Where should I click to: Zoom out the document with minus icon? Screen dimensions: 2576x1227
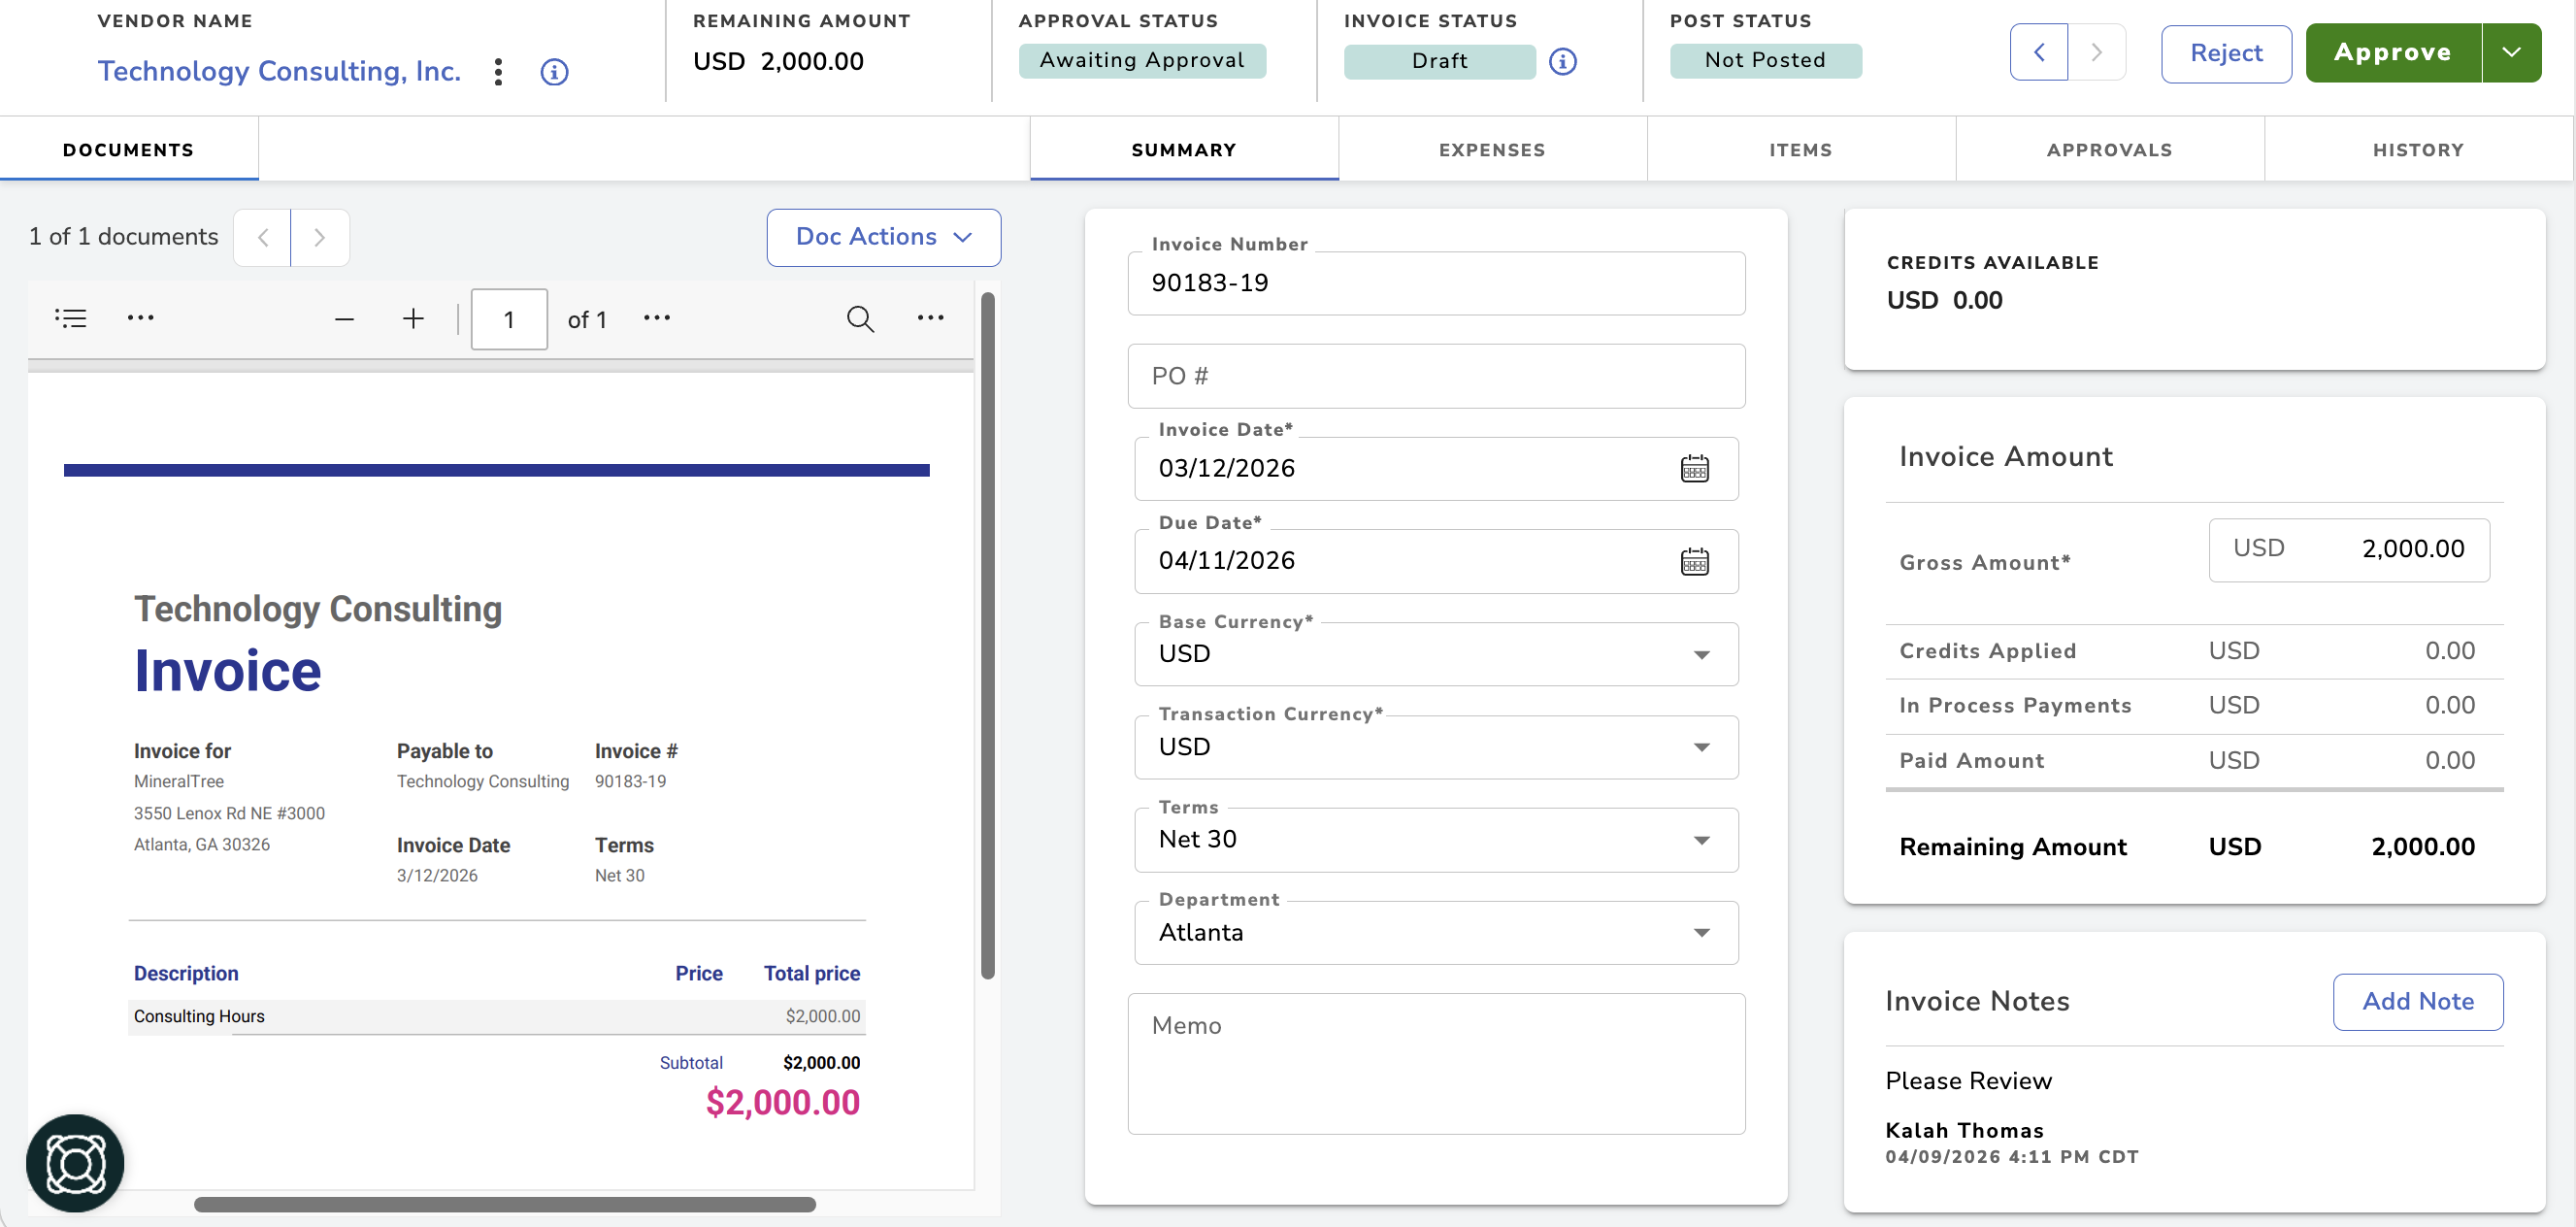(x=344, y=319)
